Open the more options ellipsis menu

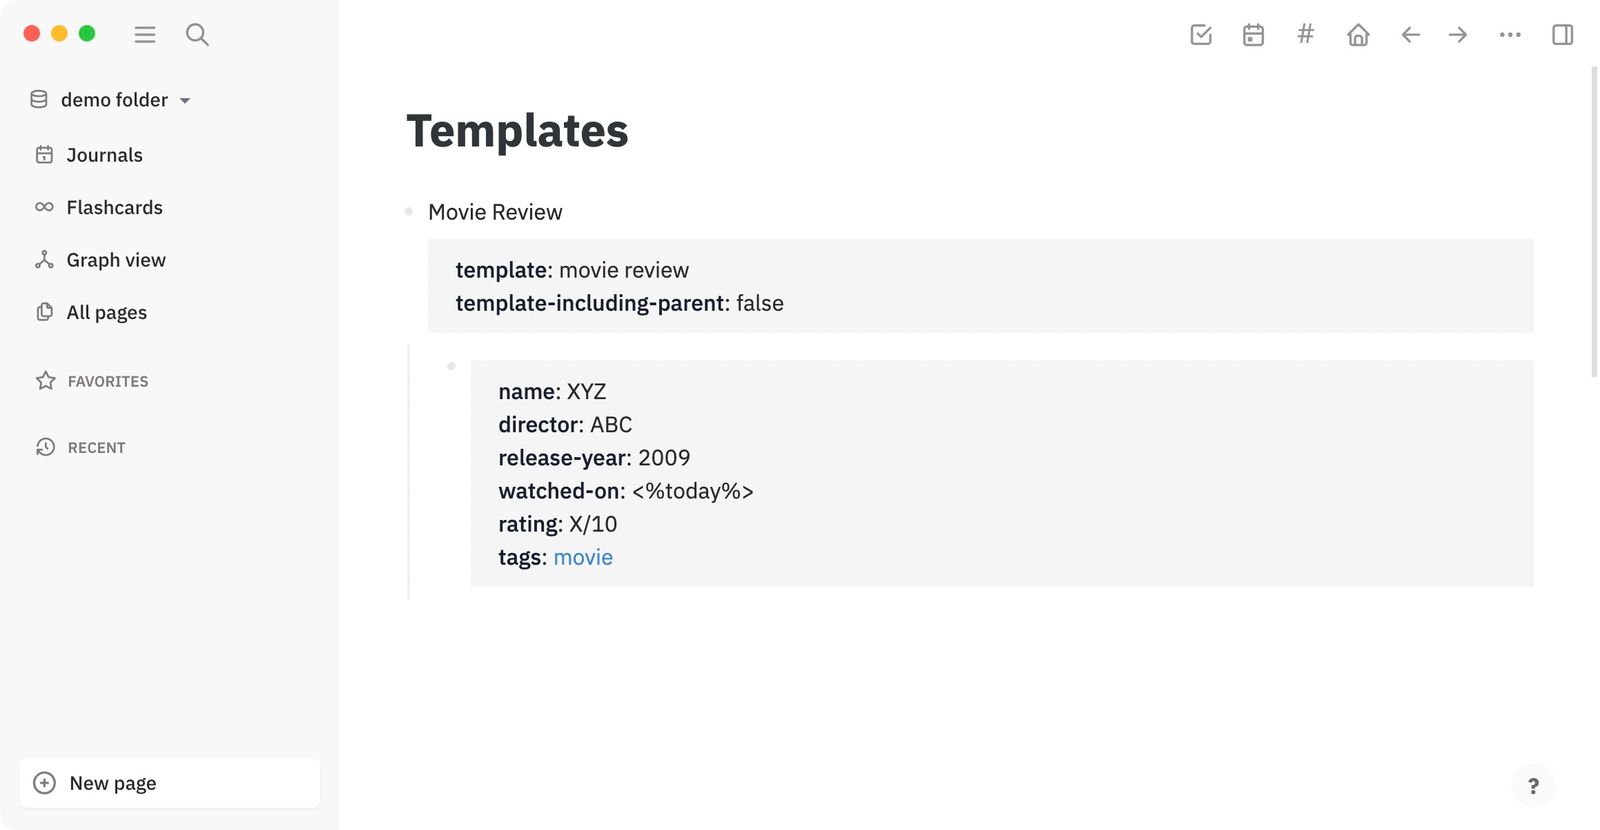[1510, 34]
